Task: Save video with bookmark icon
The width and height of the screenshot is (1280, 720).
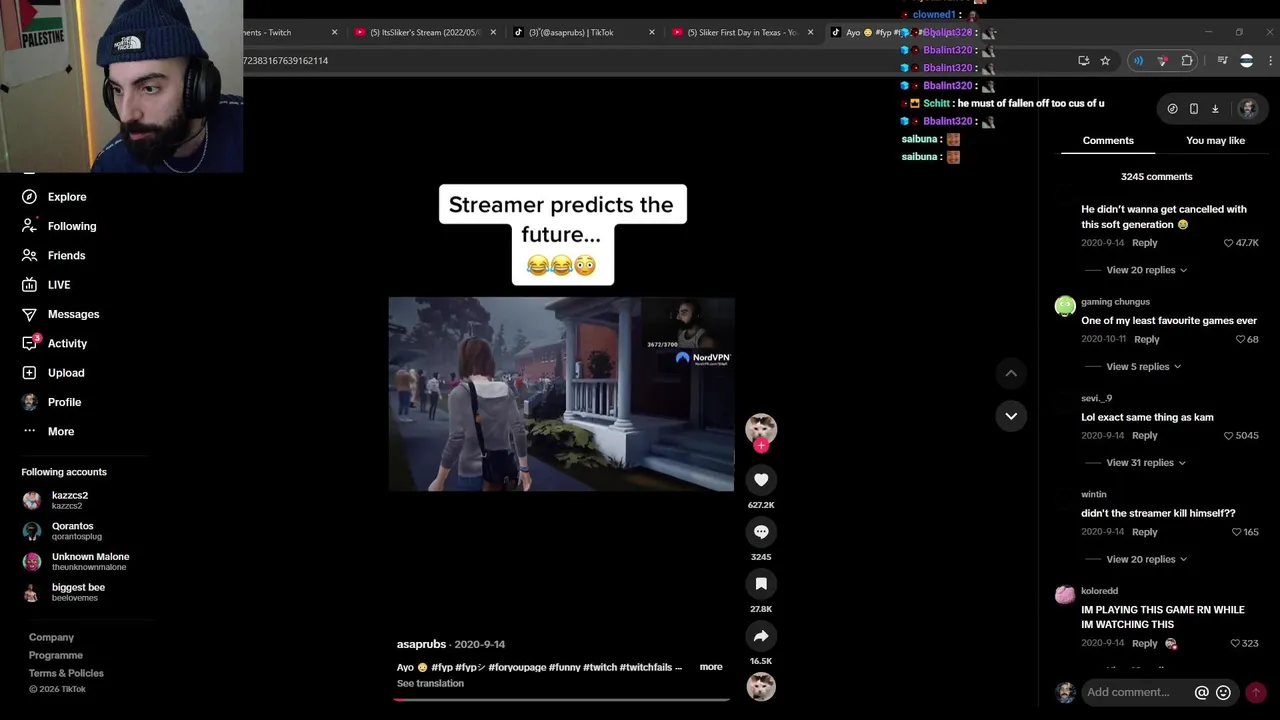Action: 761,584
